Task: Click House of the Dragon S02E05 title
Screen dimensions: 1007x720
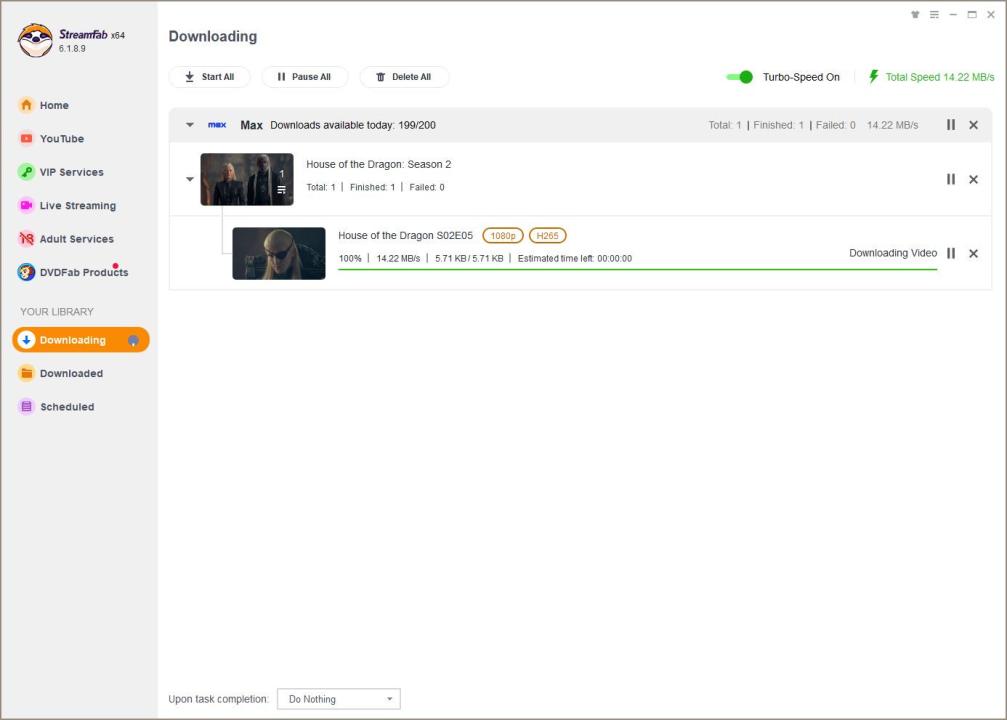Action: 405,236
